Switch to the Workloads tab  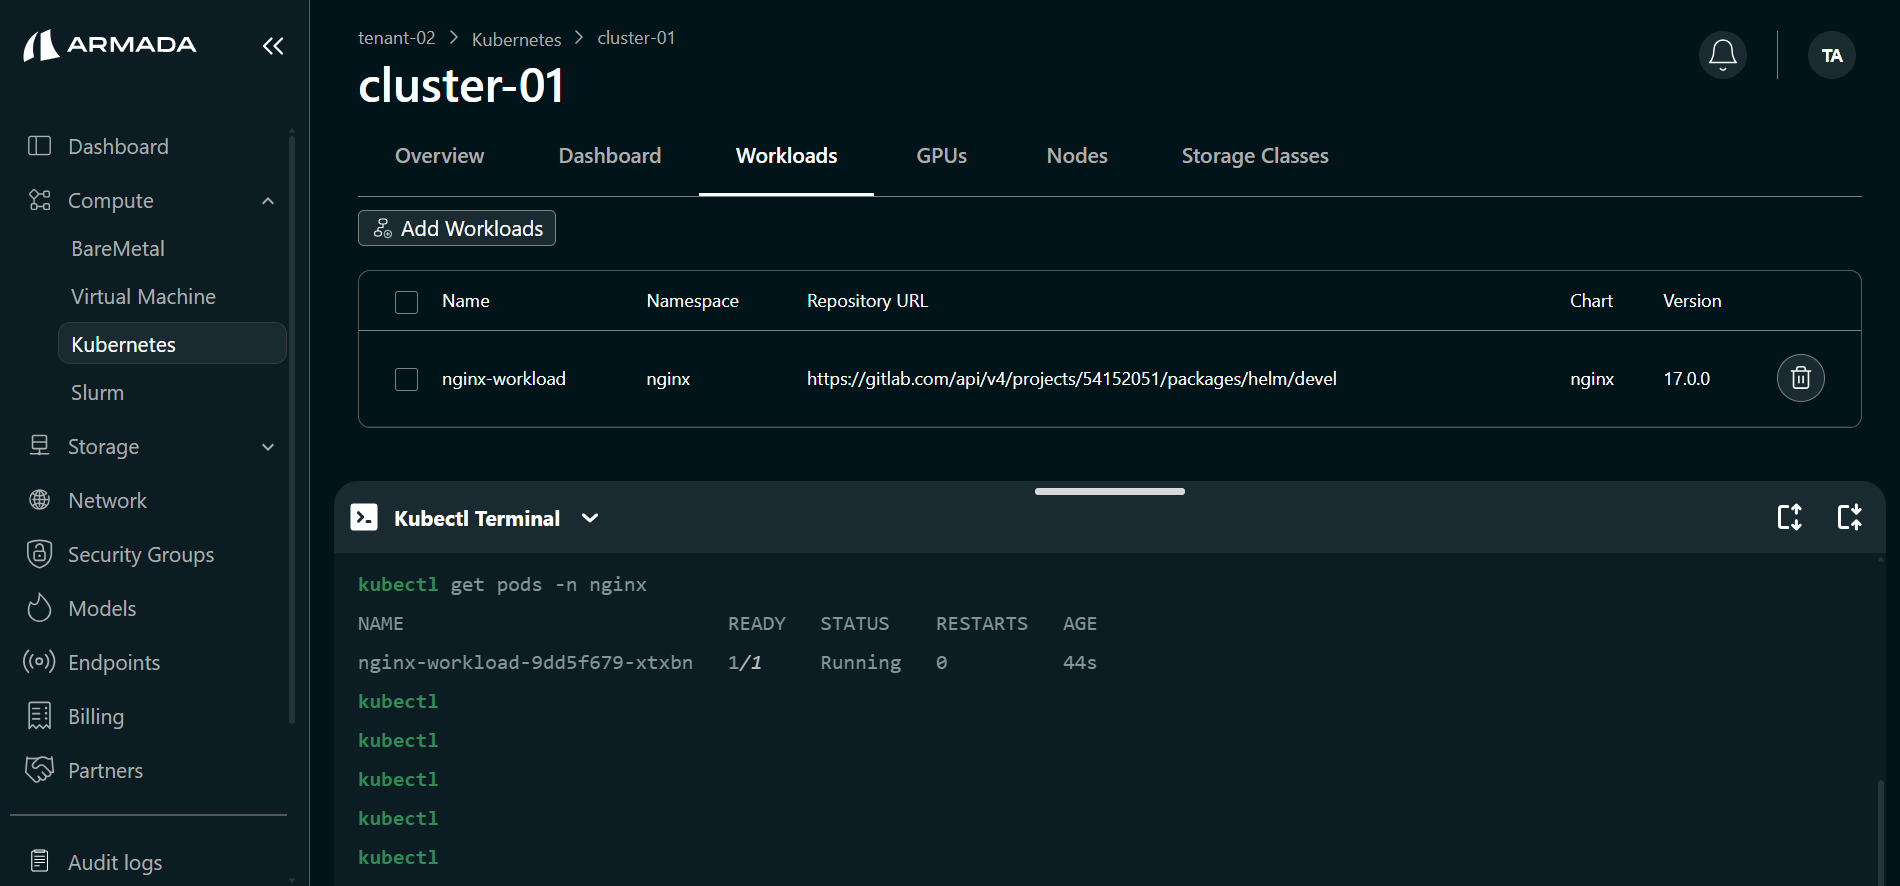point(786,156)
